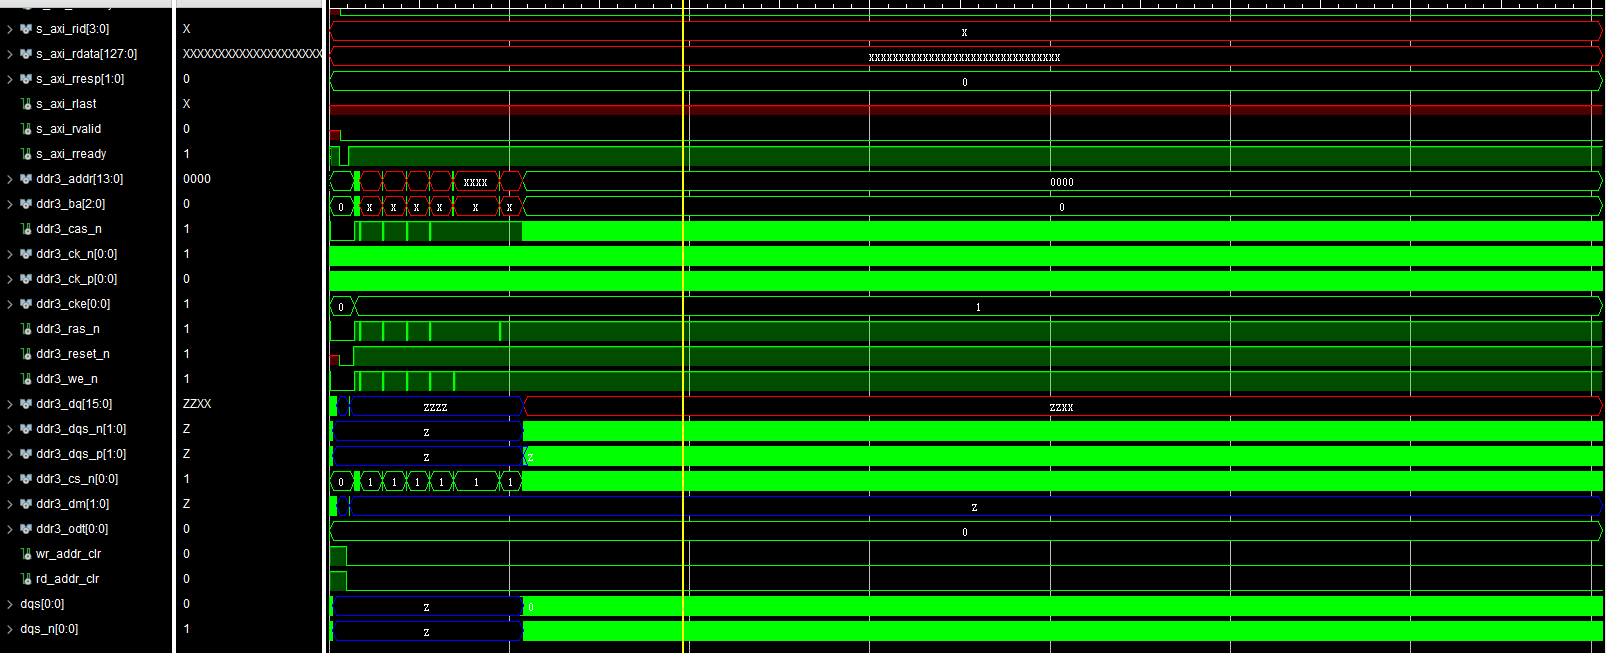
Task: Click the bus icon beside ddr3_cke[0:0]
Action: point(26,304)
